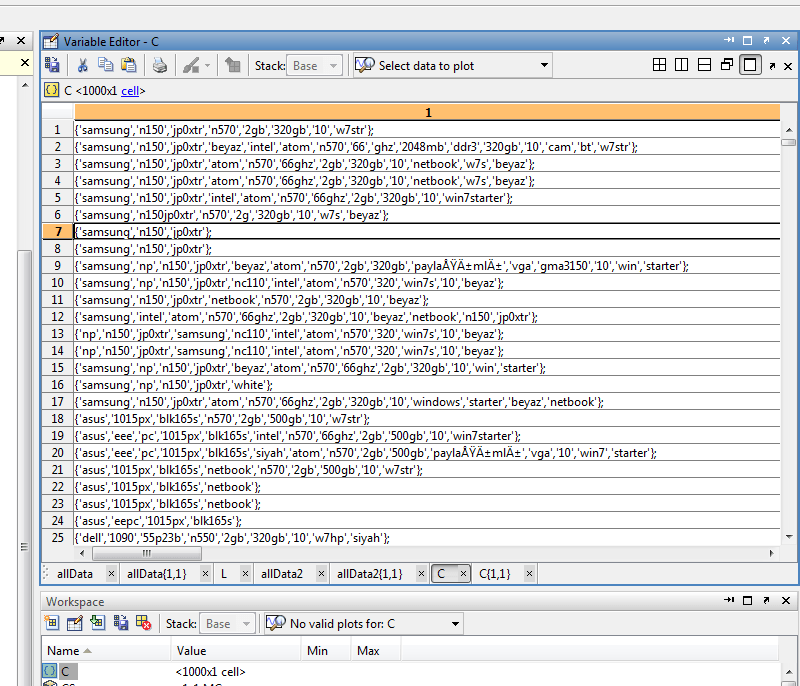Open the Print icon in Variable Editor

coord(161,64)
